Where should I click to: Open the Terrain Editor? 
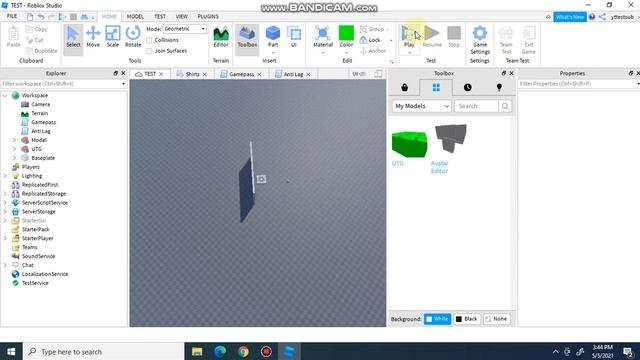(221, 37)
